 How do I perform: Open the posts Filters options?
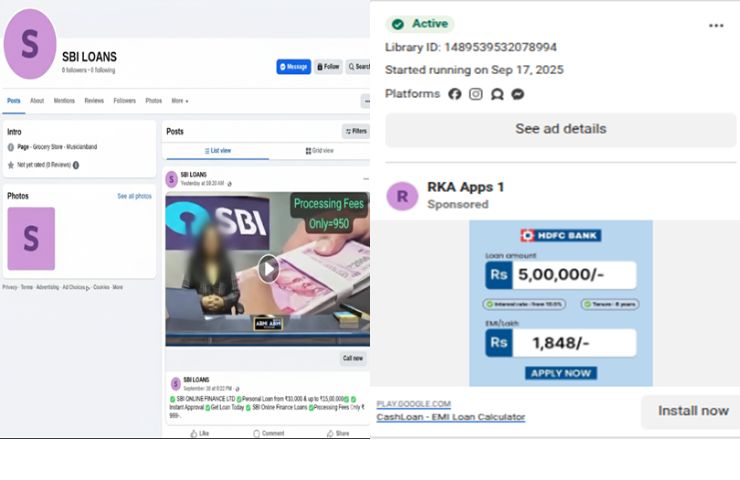click(355, 131)
